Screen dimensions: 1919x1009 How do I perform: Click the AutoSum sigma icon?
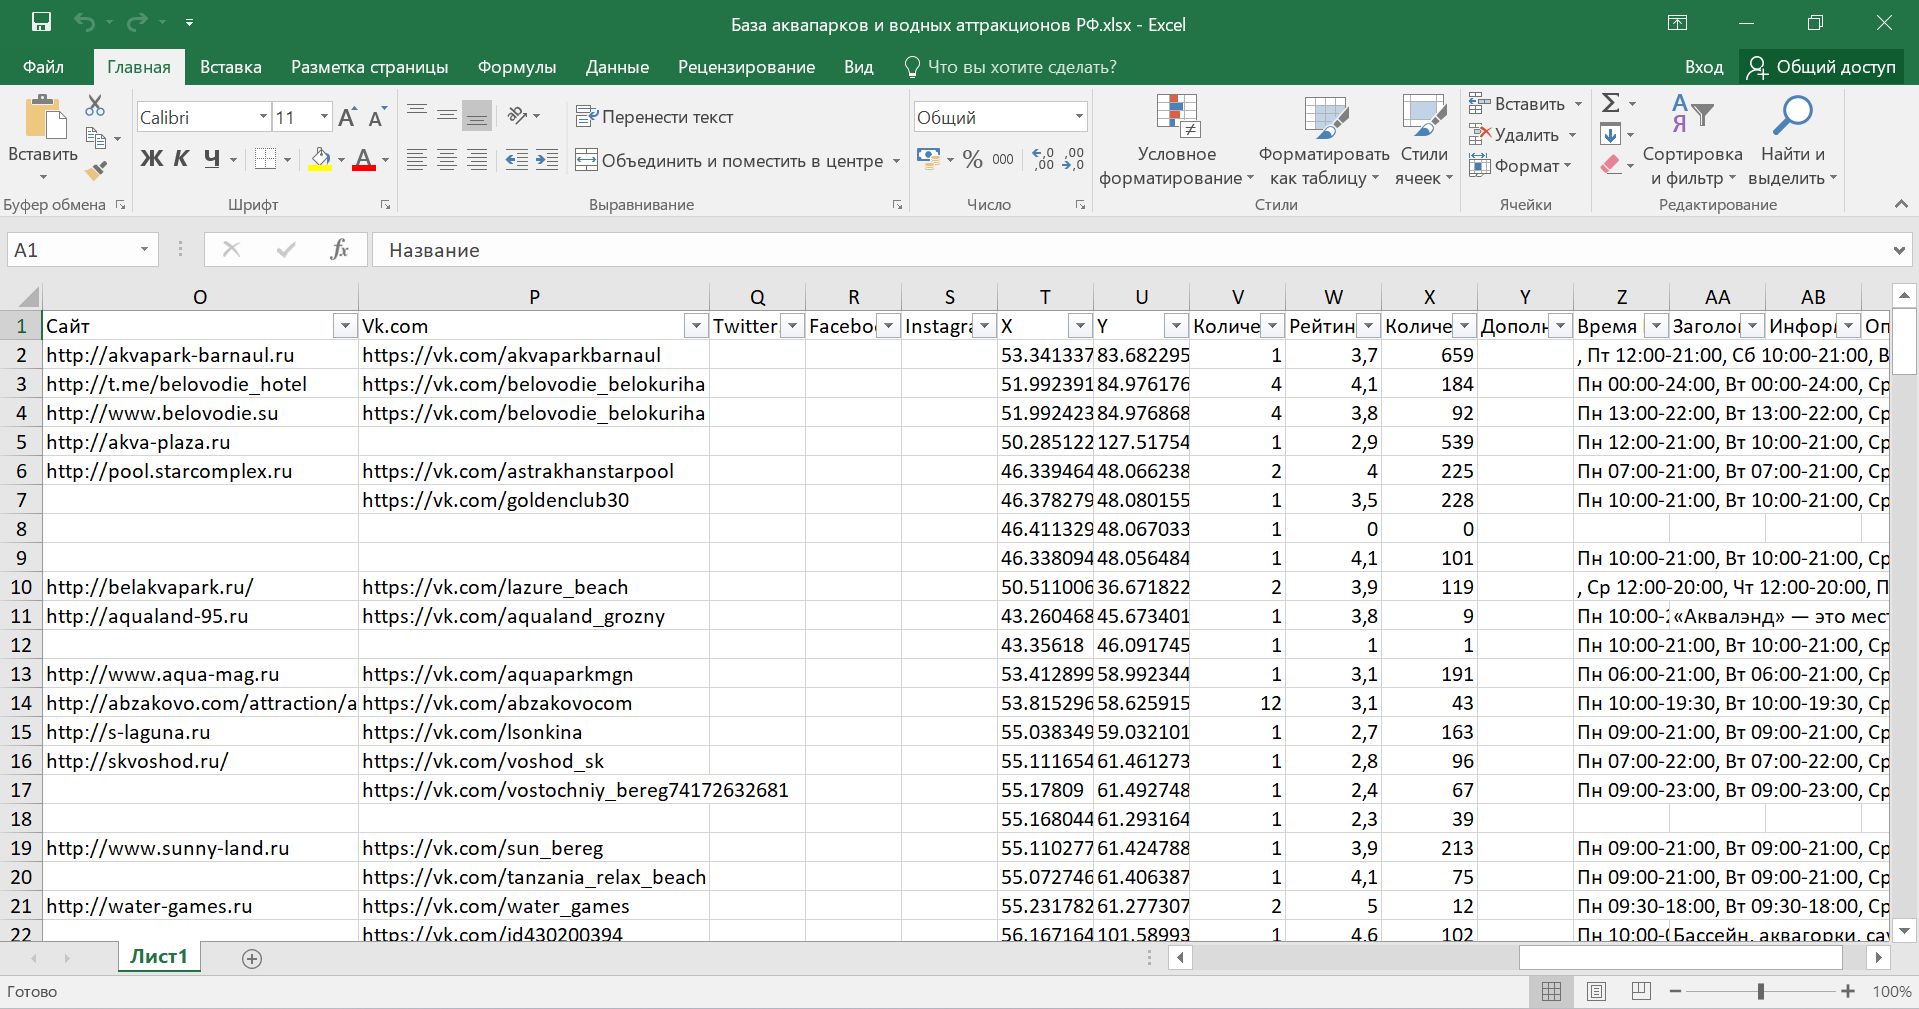1610,103
